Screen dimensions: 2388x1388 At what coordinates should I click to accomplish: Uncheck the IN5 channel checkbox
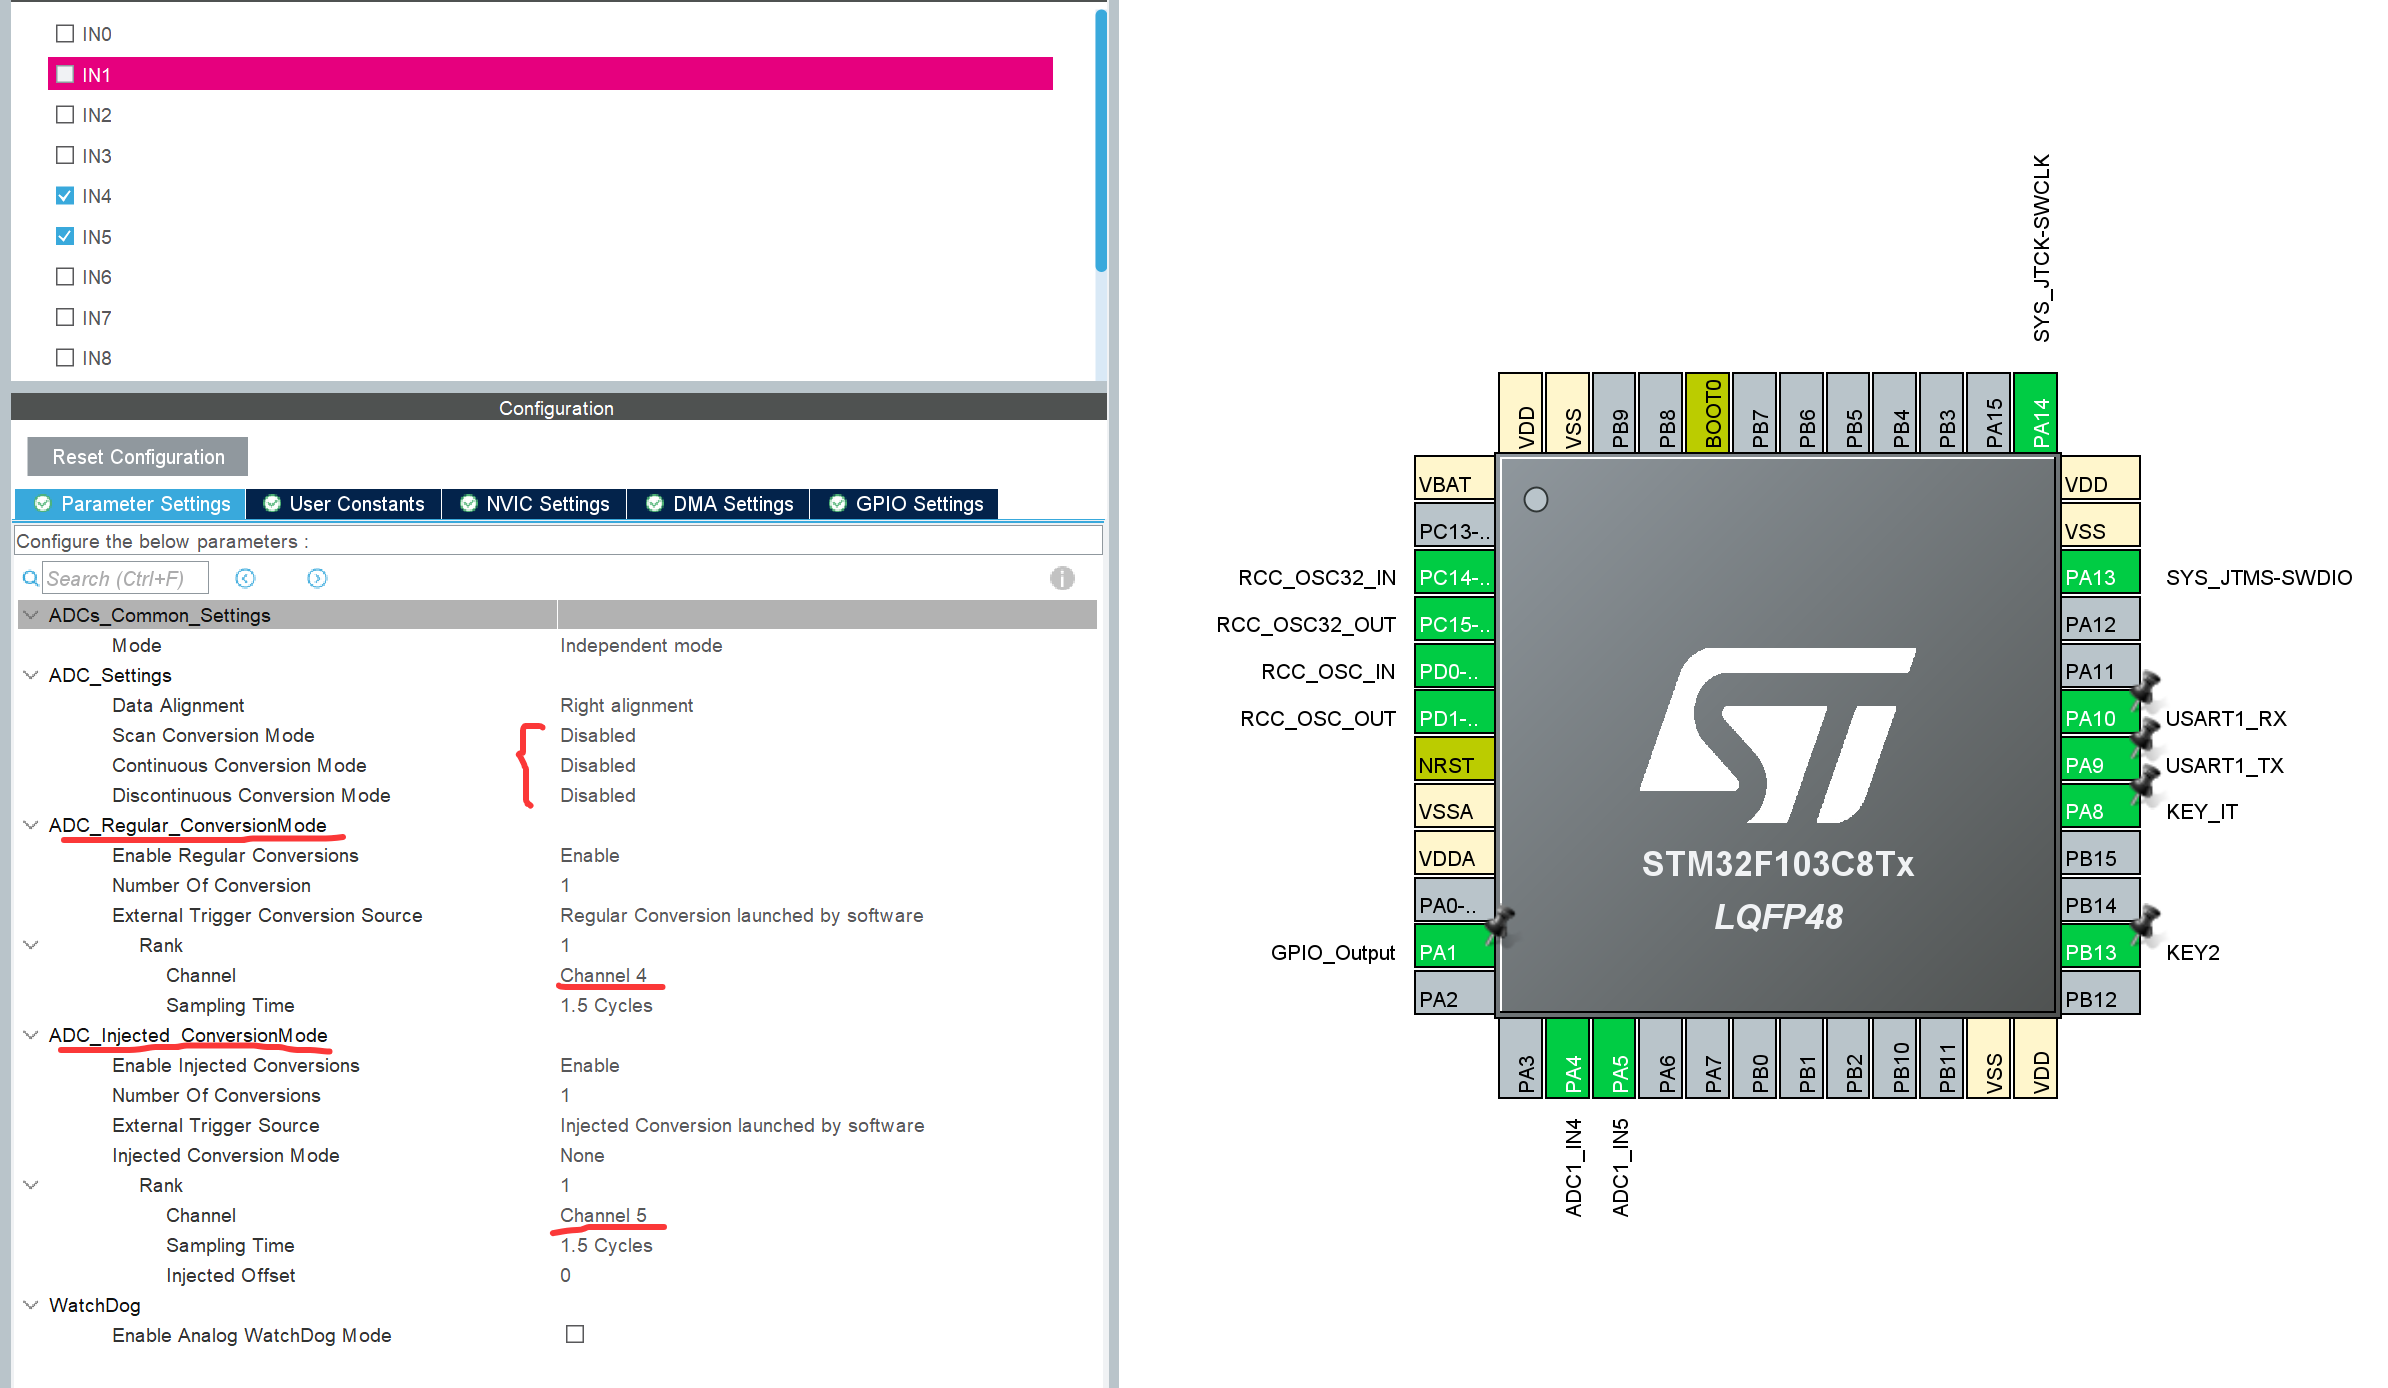[65, 236]
